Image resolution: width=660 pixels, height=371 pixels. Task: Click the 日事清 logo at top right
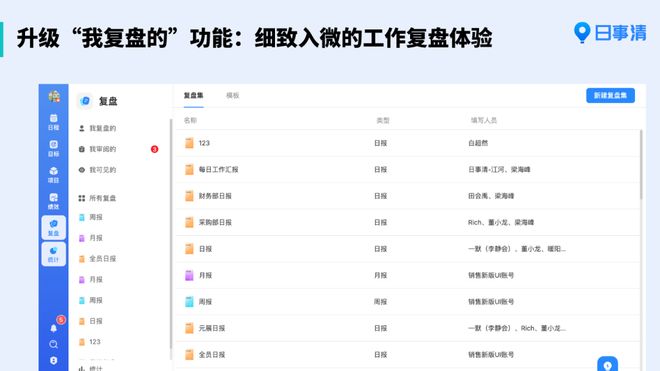pos(610,33)
